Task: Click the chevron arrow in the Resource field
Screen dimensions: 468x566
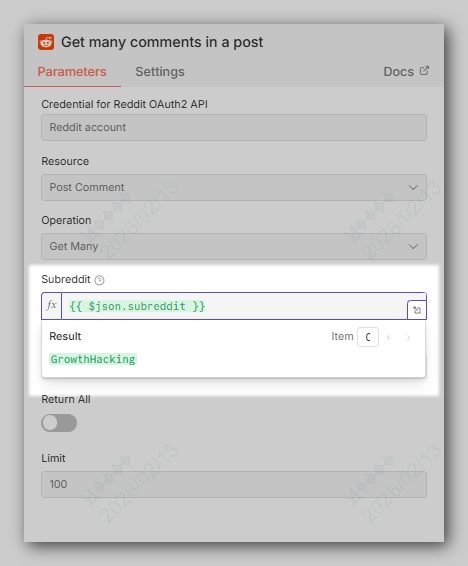Action: pyautogui.click(x=413, y=188)
